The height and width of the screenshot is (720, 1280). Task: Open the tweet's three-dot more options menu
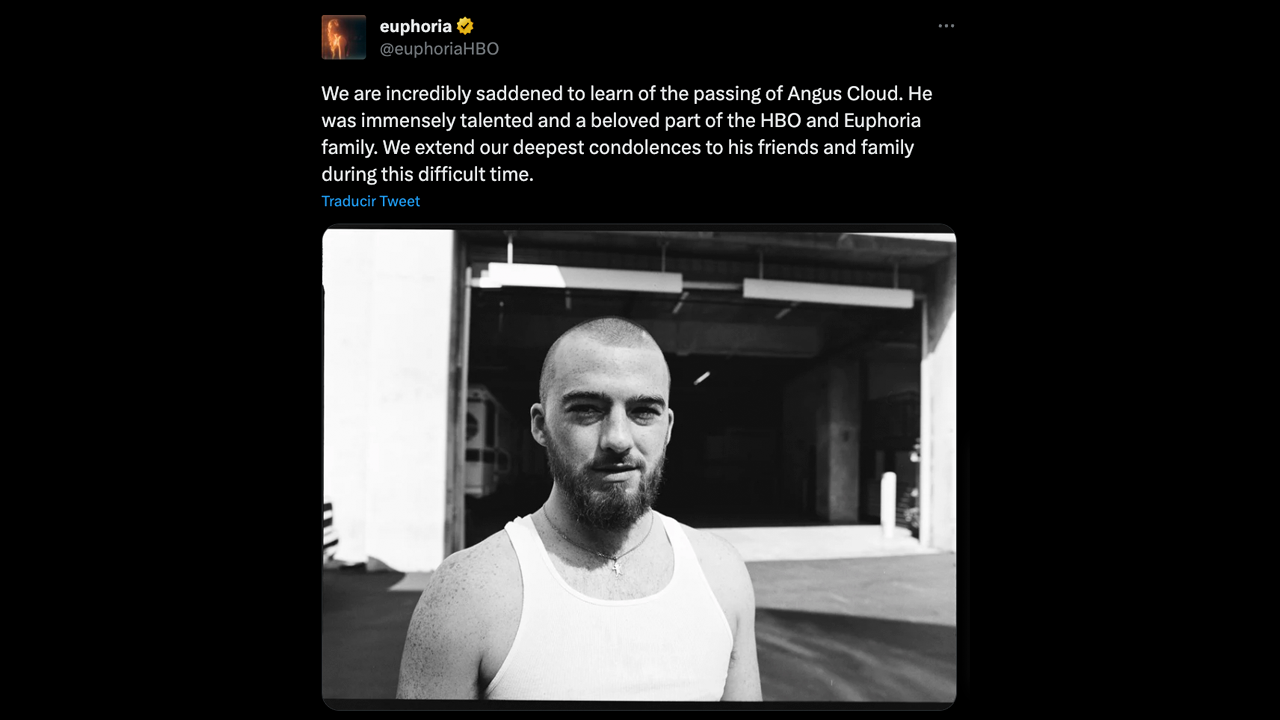[946, 26]
